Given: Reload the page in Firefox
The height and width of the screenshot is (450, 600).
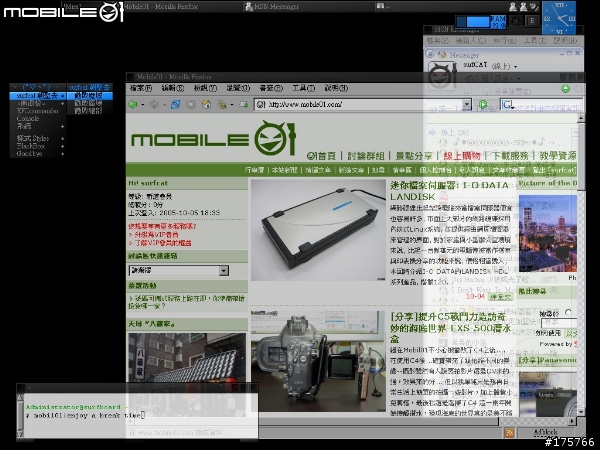Looking at the screenshot, I should 176,104.
